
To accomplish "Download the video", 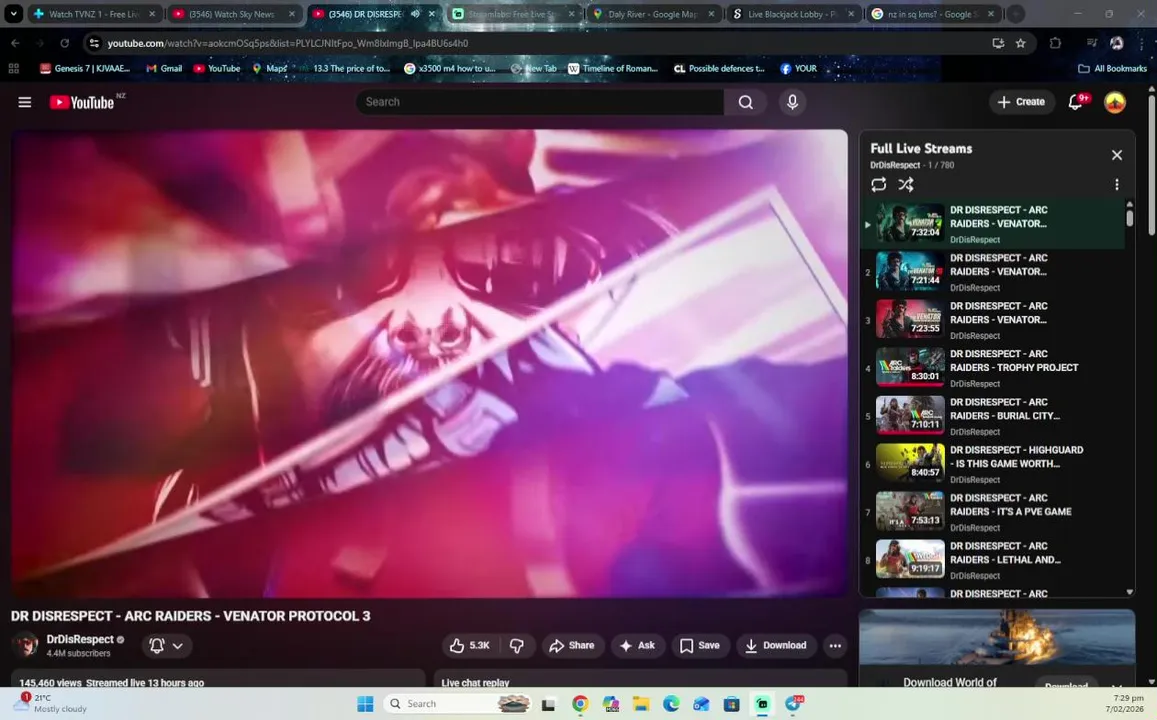I will click(776, 645).
